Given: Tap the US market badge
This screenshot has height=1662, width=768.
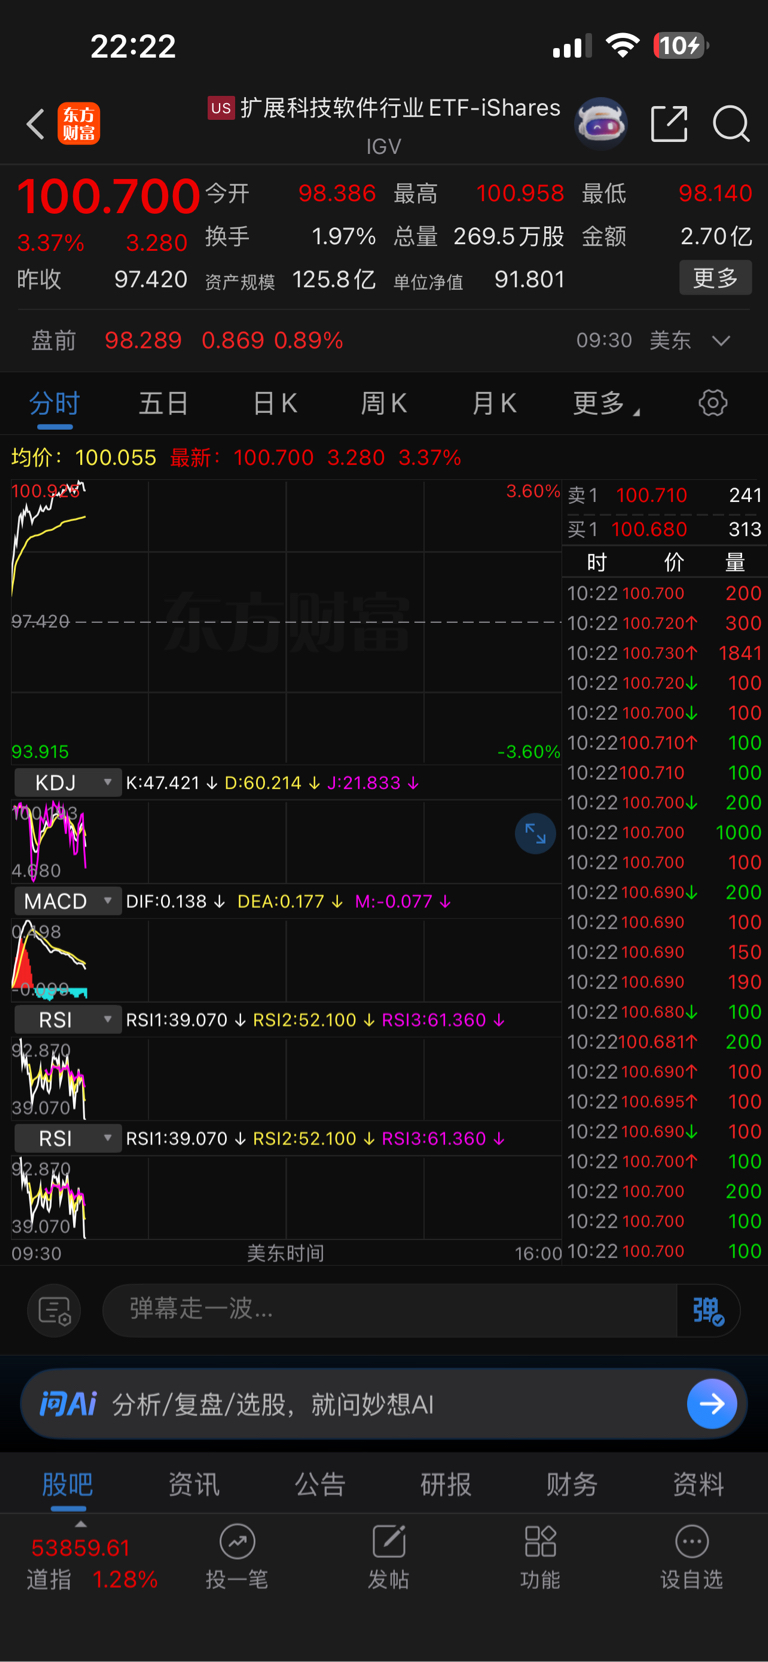Looking at the screenshot, I should (x=221, y=108).
